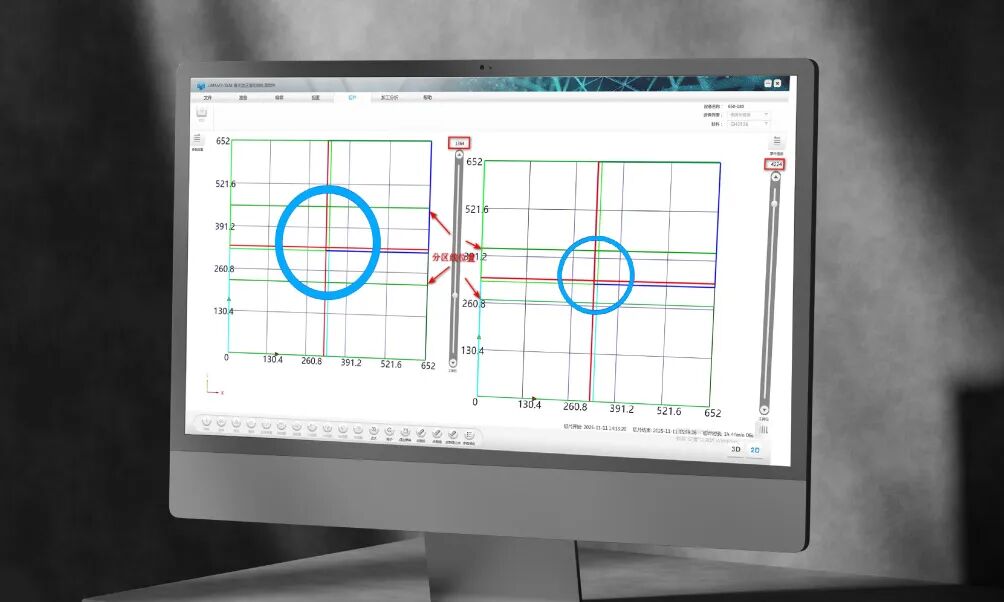The width and height of the screenshot is (1004, 602).
Task: Switch to the 2D view
Action: 755,450
